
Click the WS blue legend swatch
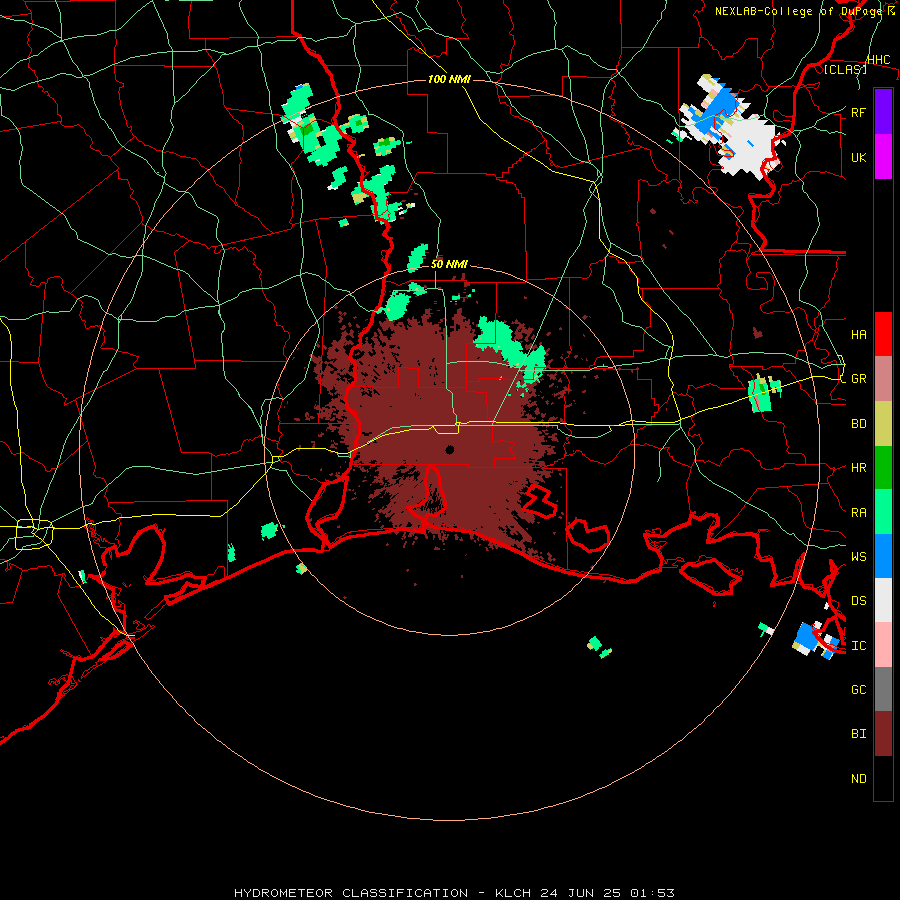tap(883, 556)
